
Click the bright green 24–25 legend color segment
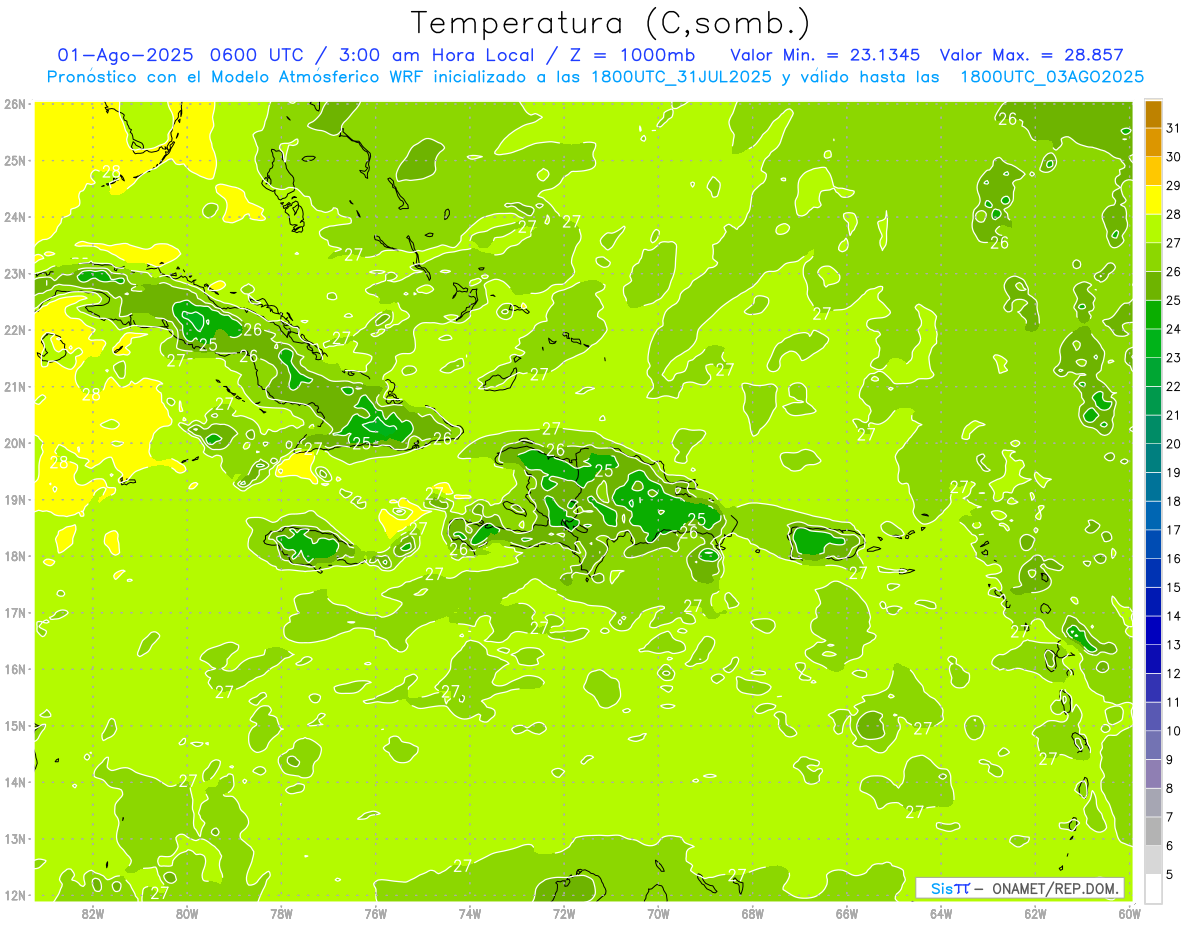[1153, 315]
